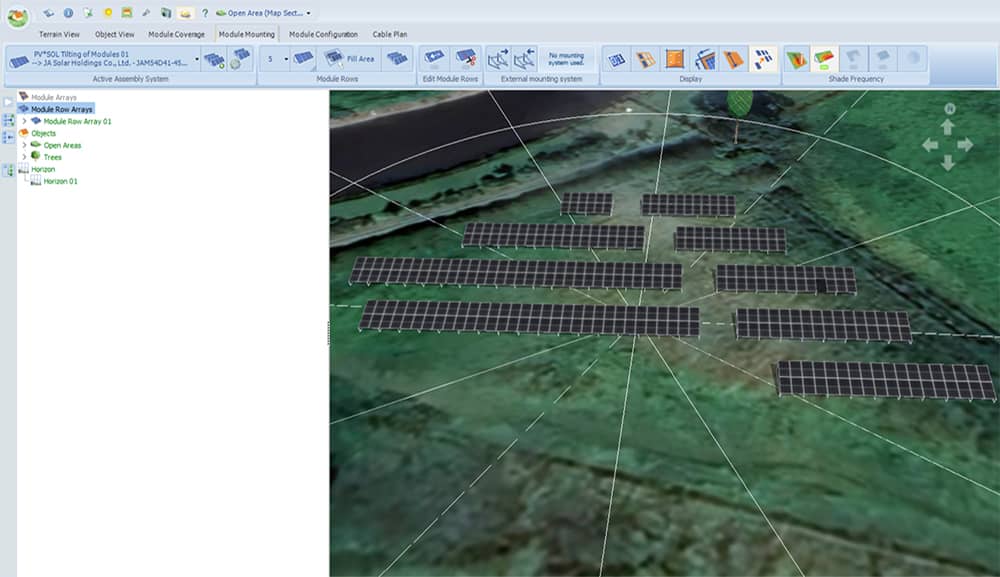Click the shade frequency colored terrain icon
Viewport: 1000px width, 577px height.
point(796,59)
